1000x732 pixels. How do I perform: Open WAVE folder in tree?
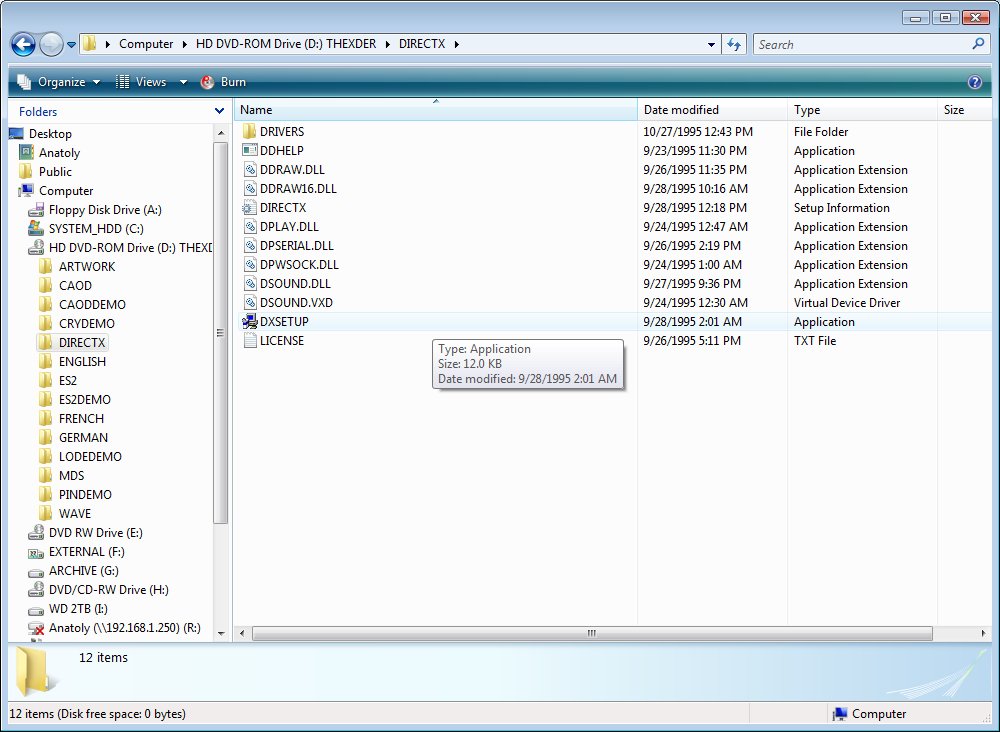(x=75, y=513)
